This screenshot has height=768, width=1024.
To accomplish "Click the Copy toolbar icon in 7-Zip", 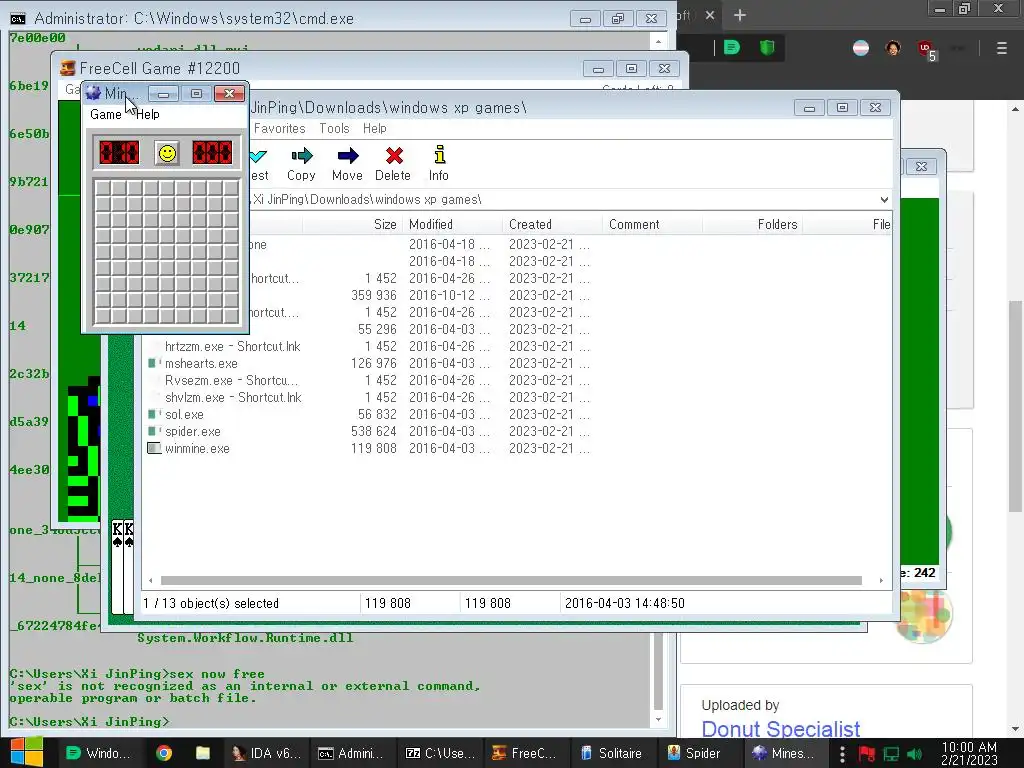I will (301, 163).
